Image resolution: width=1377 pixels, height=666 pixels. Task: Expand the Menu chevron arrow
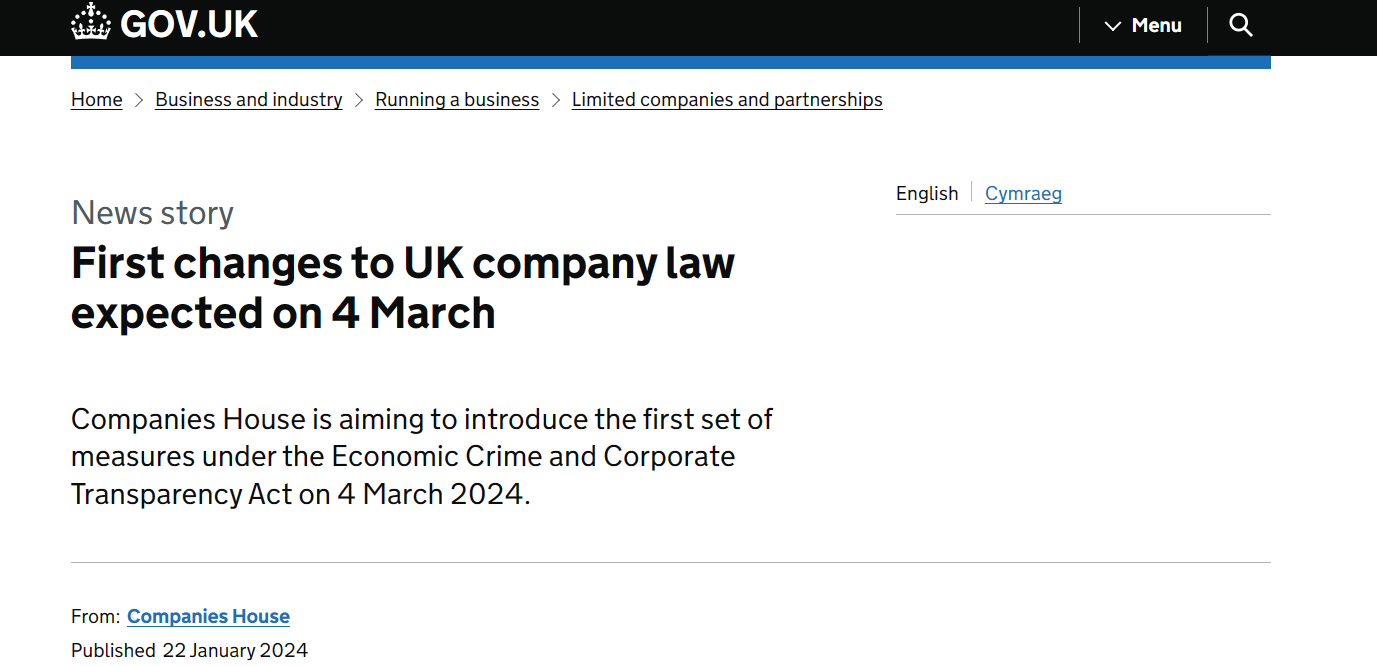tap(1112, 26)
